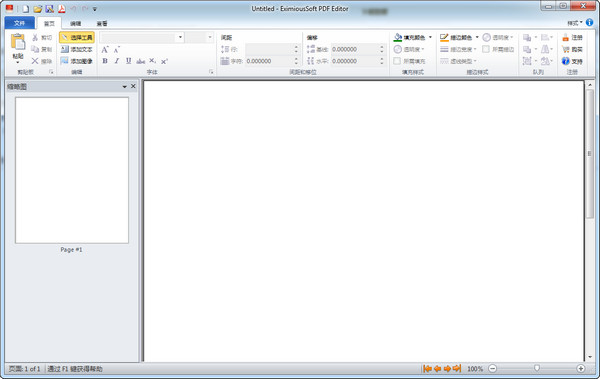Screen dimensions: 600x379
Task: Open the font group dialog launcher
Action: [x=211, y=72]
